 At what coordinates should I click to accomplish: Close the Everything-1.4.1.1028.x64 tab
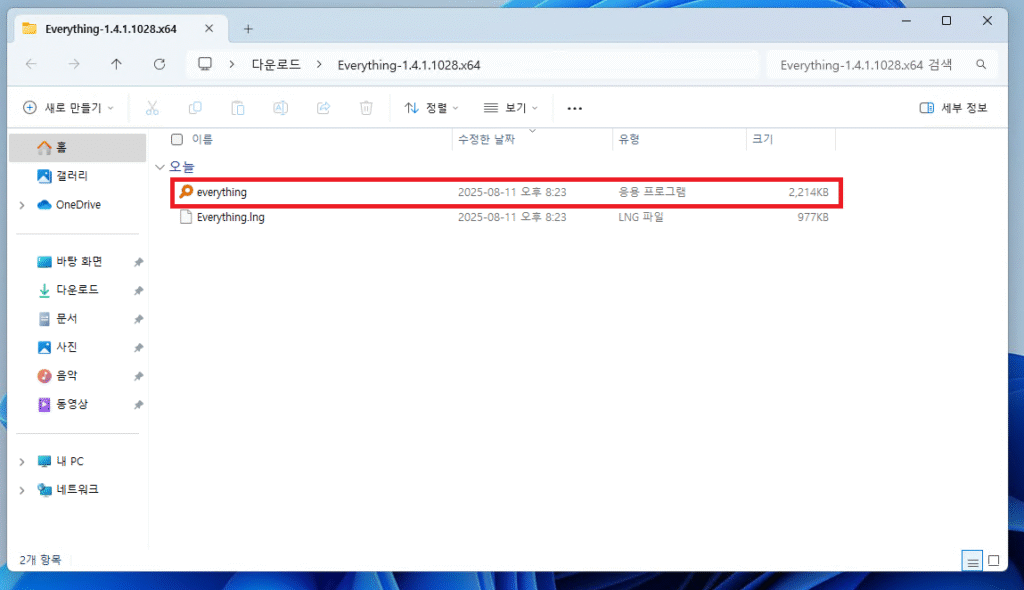click(209, 29)
